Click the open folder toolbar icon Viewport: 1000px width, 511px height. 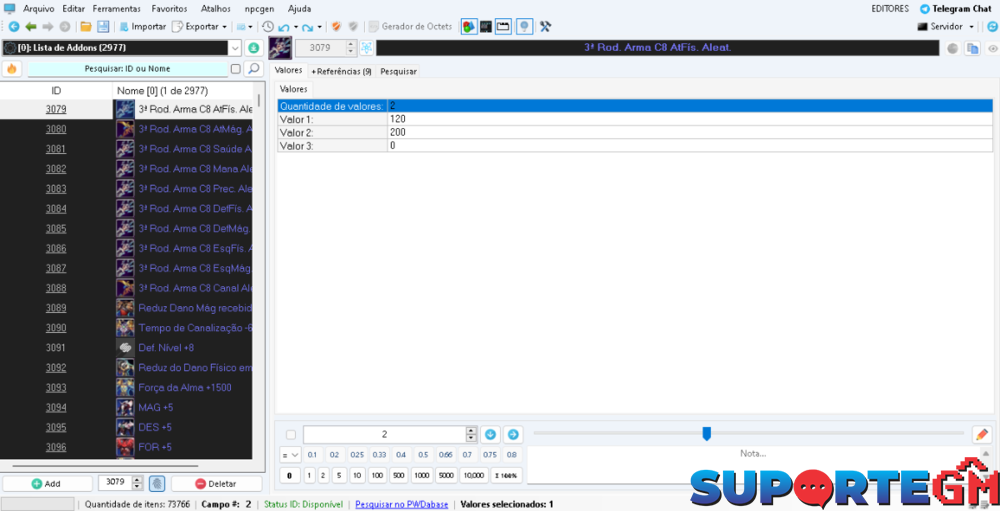tap(86, 27)
